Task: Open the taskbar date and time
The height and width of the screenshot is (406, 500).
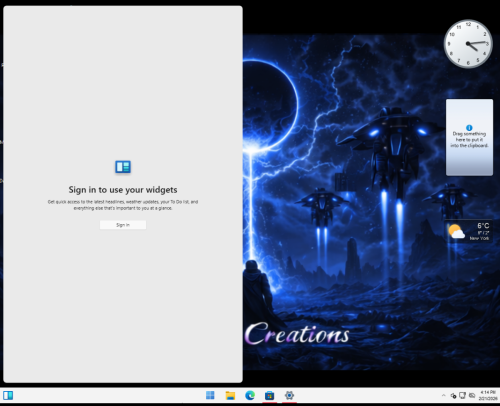Action: pos(488,395)
